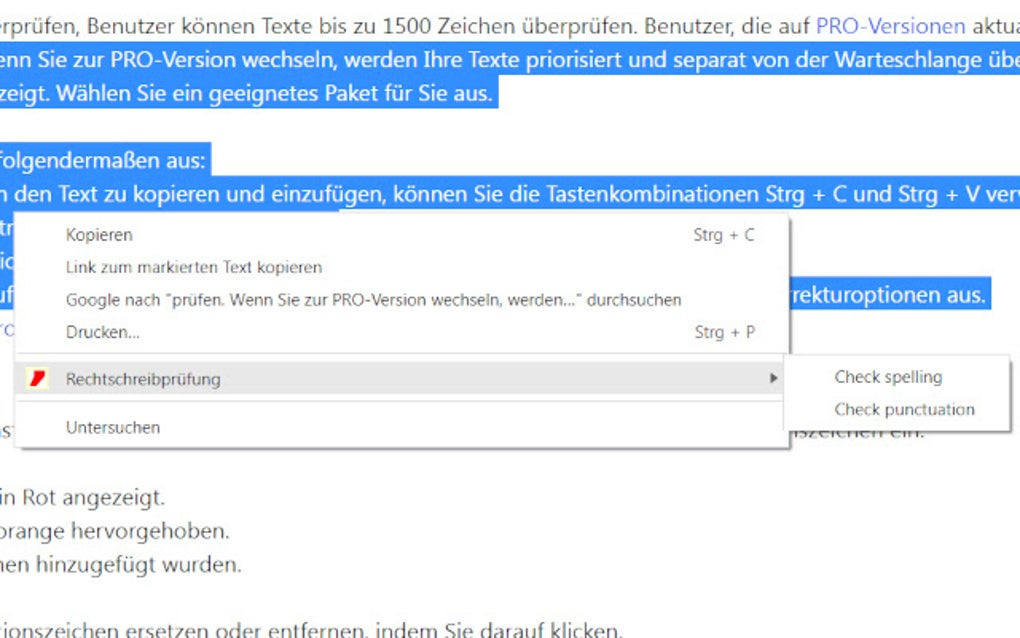Choose Link zum markierten Text kopieren

(x=194, y=267)
